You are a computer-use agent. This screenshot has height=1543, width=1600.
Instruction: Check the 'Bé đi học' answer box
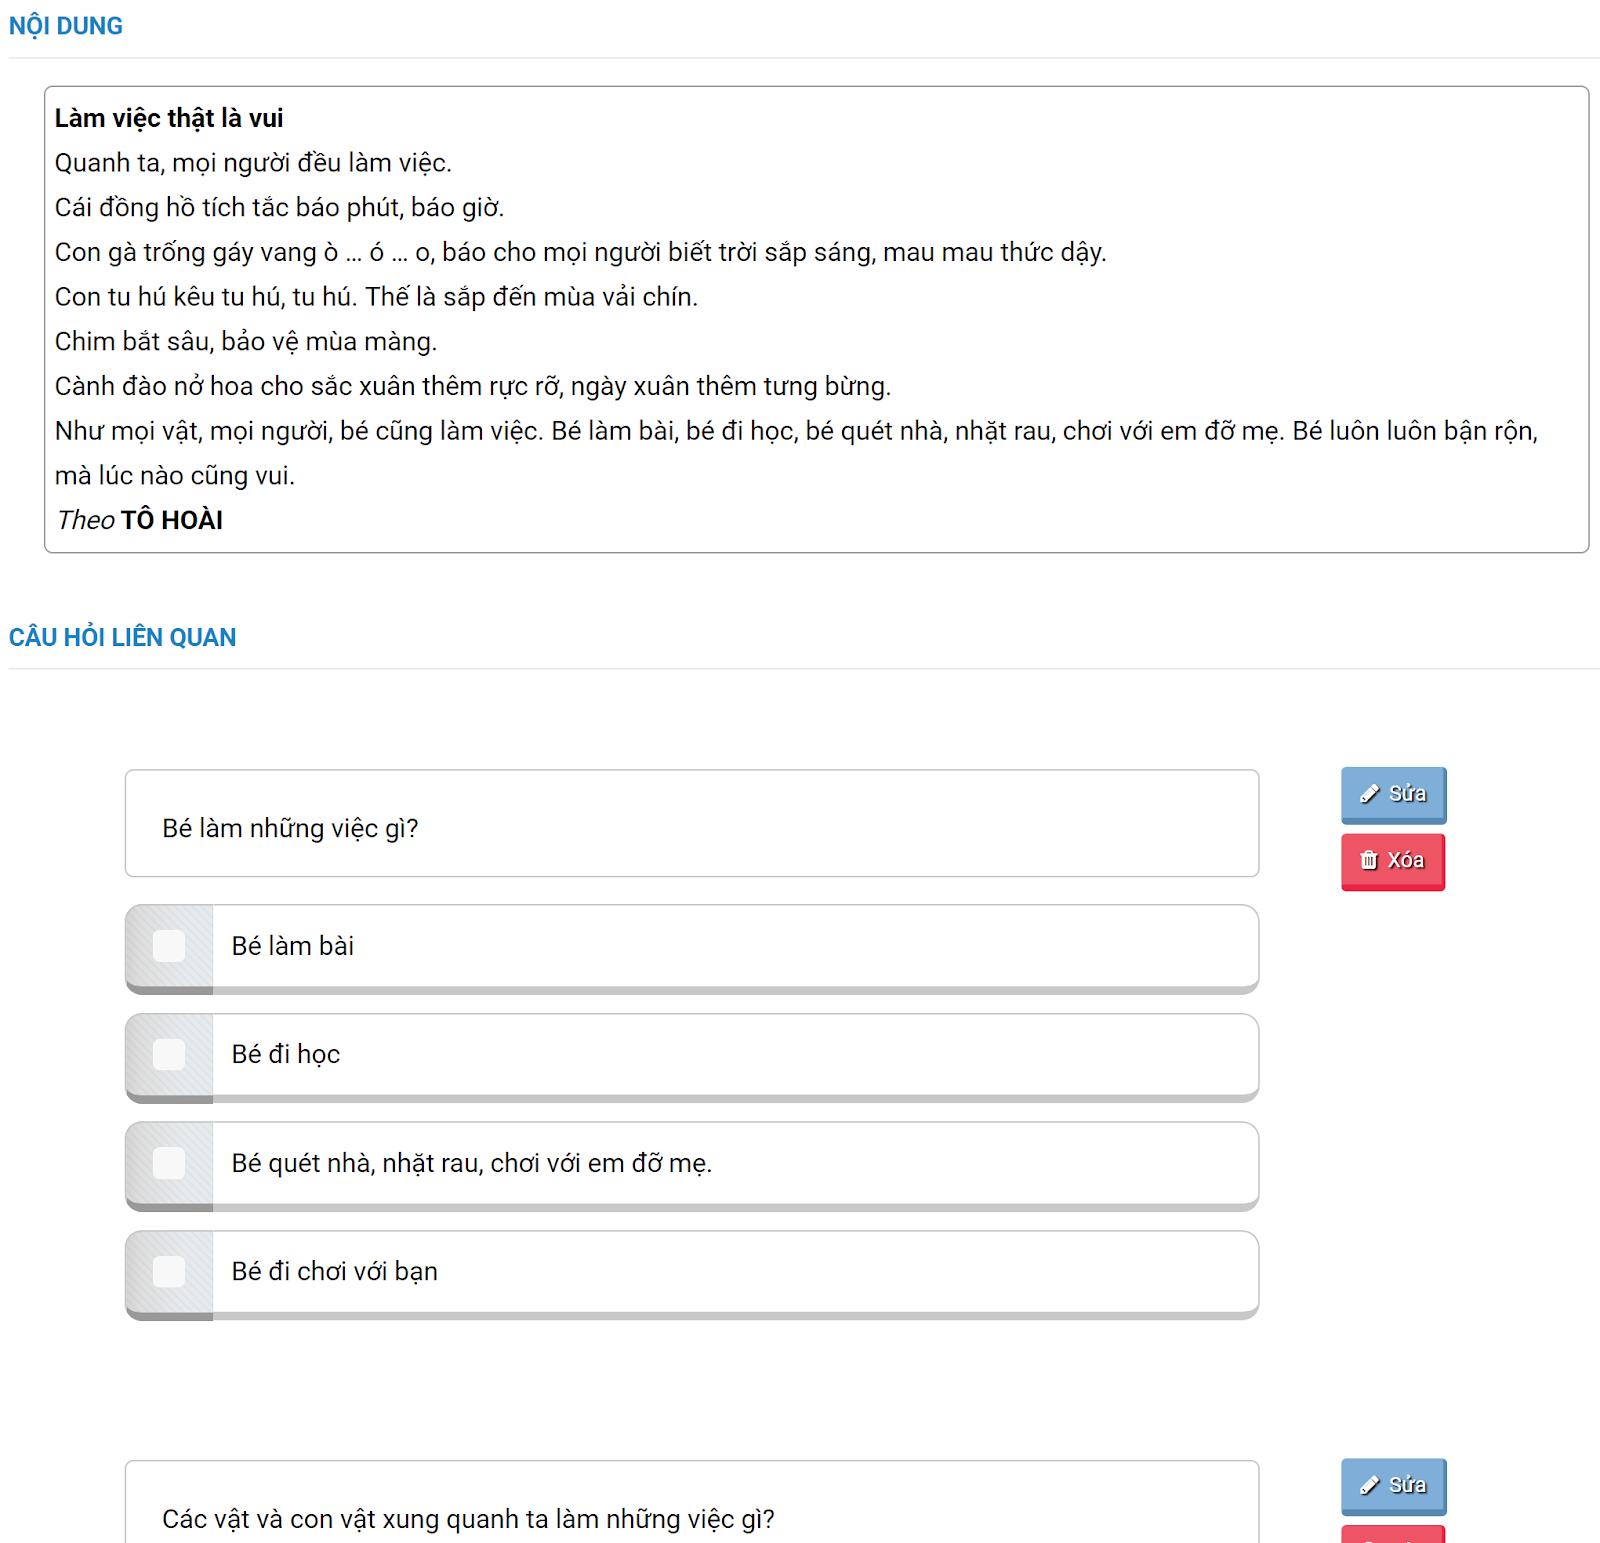(169, 1054)
